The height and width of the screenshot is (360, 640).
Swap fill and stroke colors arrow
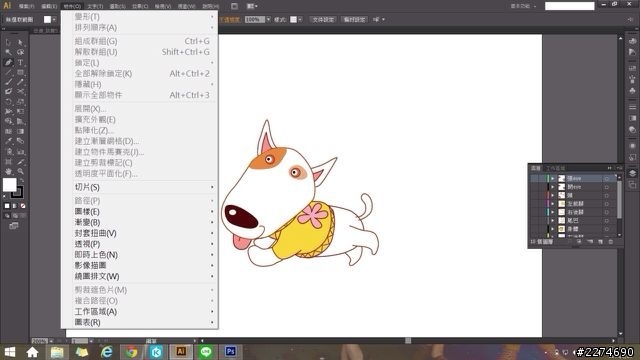point(22,180)
